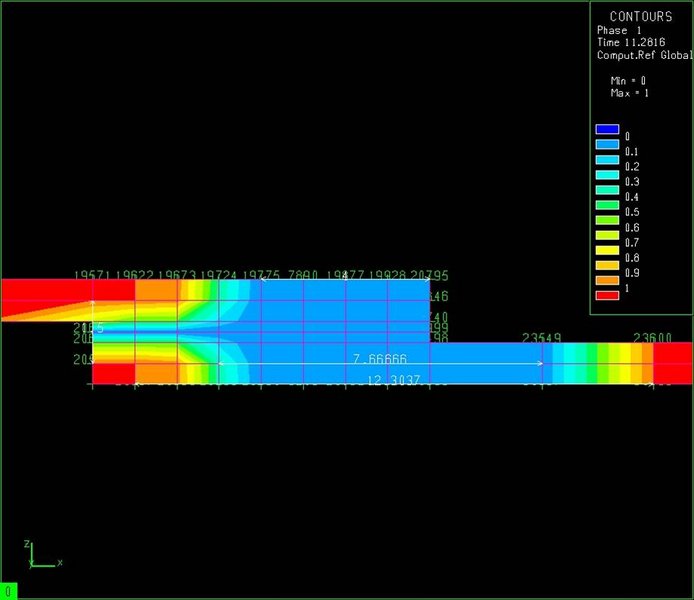Screen dimensions: 694x600
Task: Select node label 19622
Action: (135, 275)
